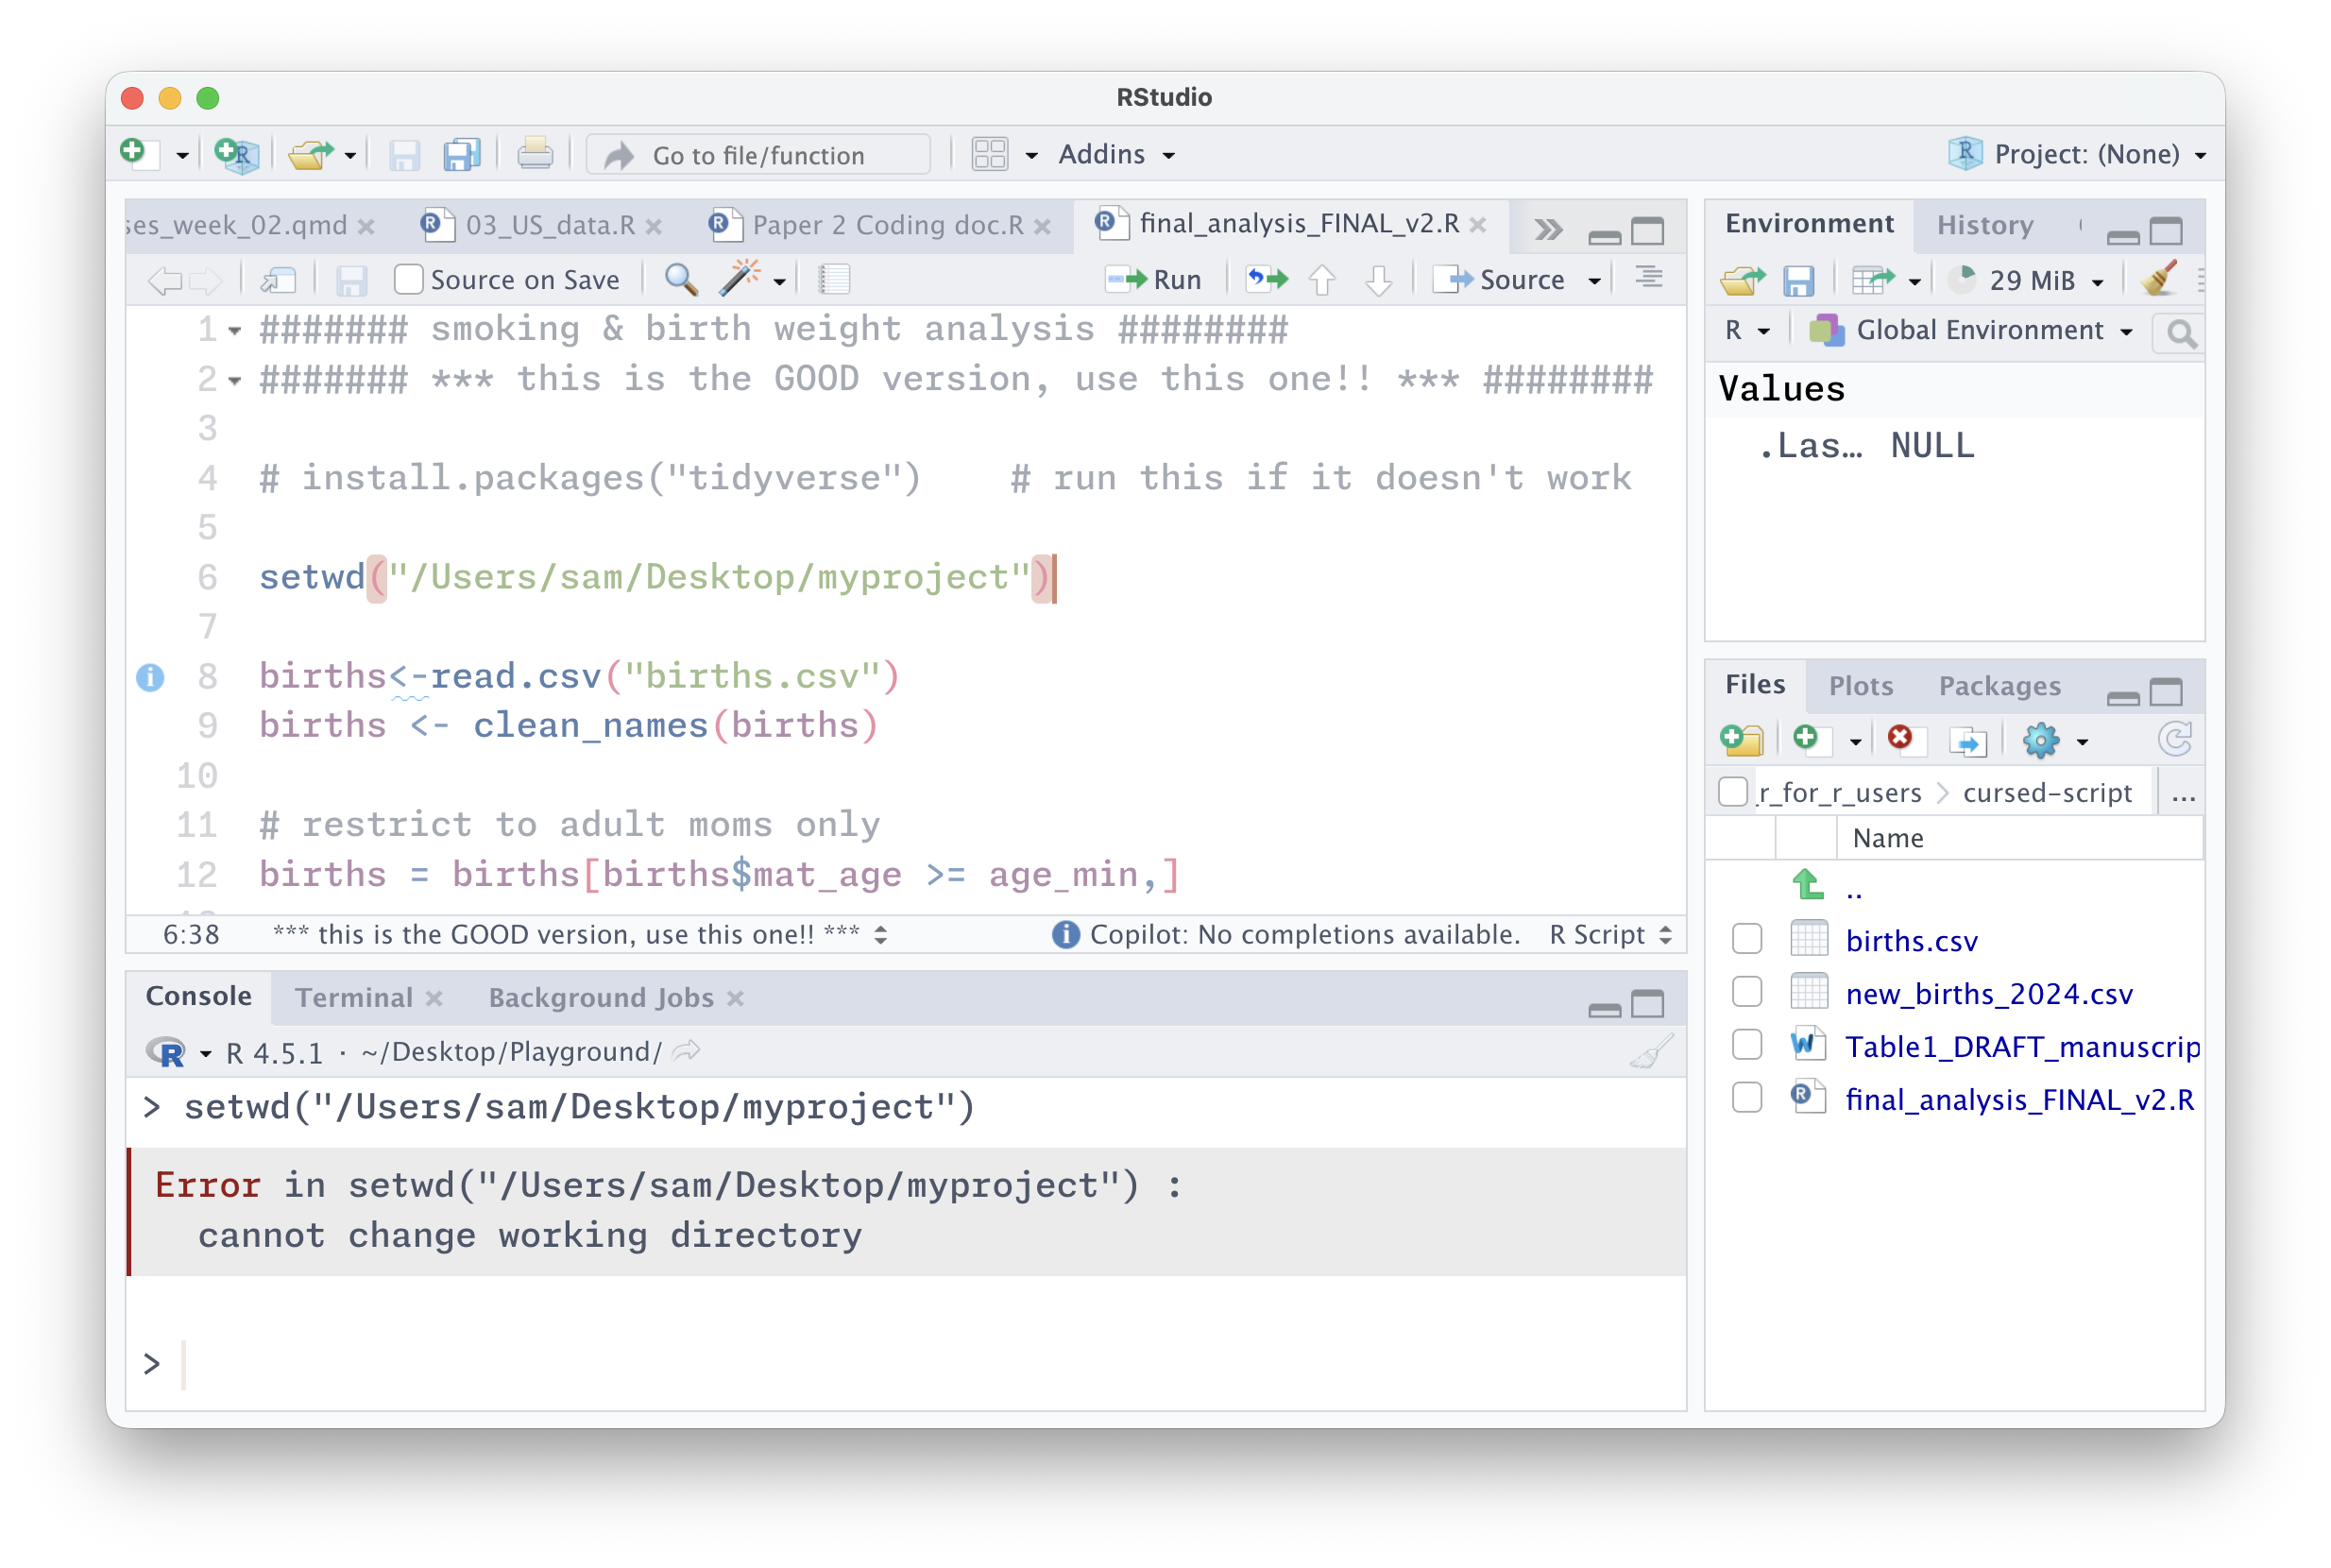Open R Script file type selector
This screenshot has height=1568, width=2331.
tap(1609, 935)
